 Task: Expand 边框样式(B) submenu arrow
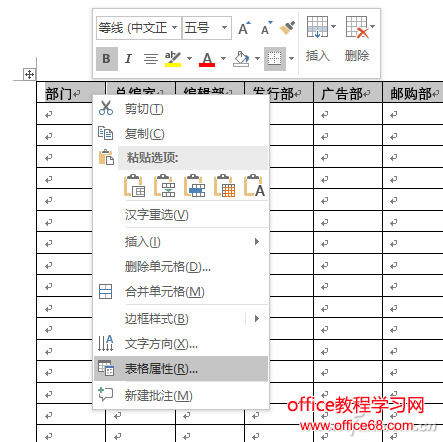coord(257,319)
